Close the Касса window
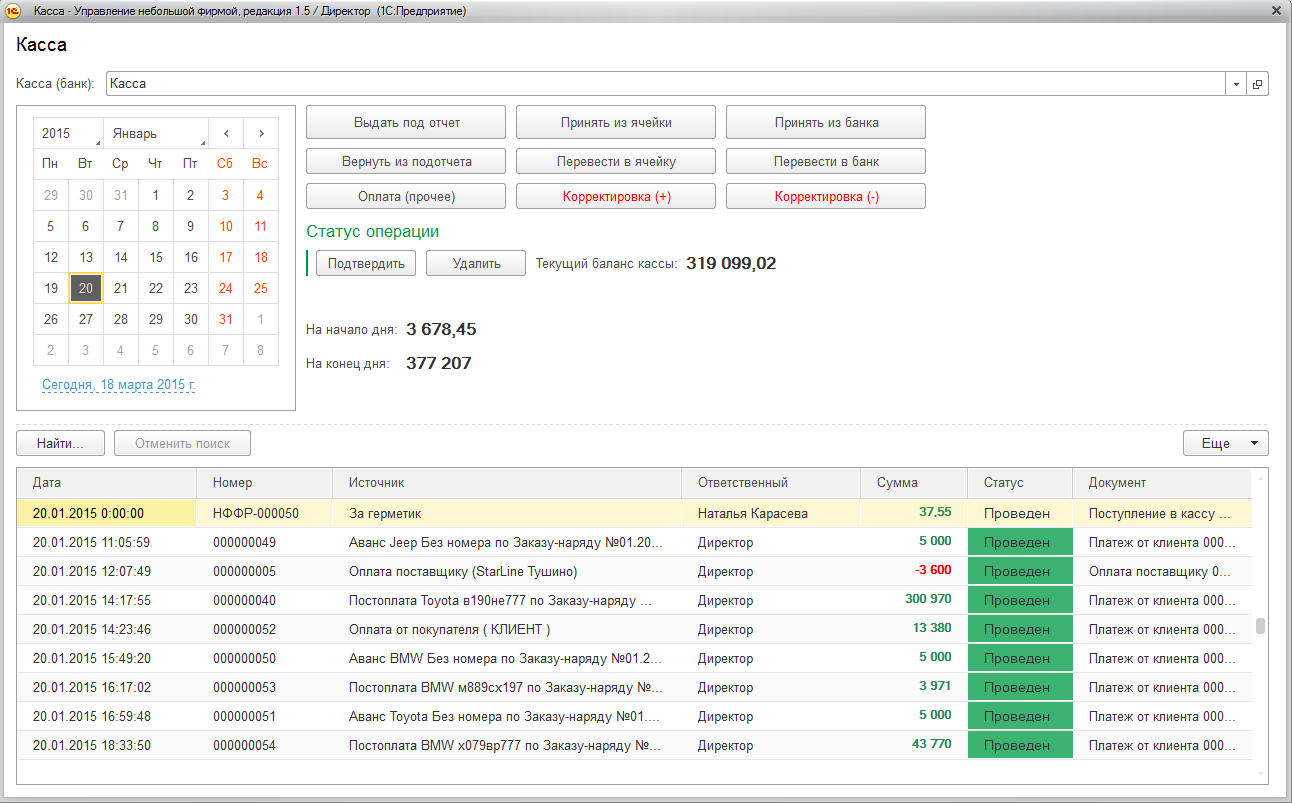This screenshot has width=1292, height=803. [x=1276, y=11]
